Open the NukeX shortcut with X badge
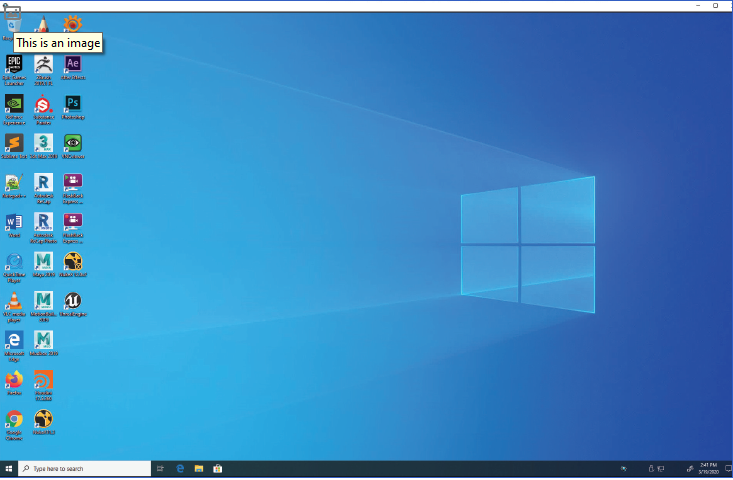The height and width of the screenshot is (480, 733). (x=73, y=265)
